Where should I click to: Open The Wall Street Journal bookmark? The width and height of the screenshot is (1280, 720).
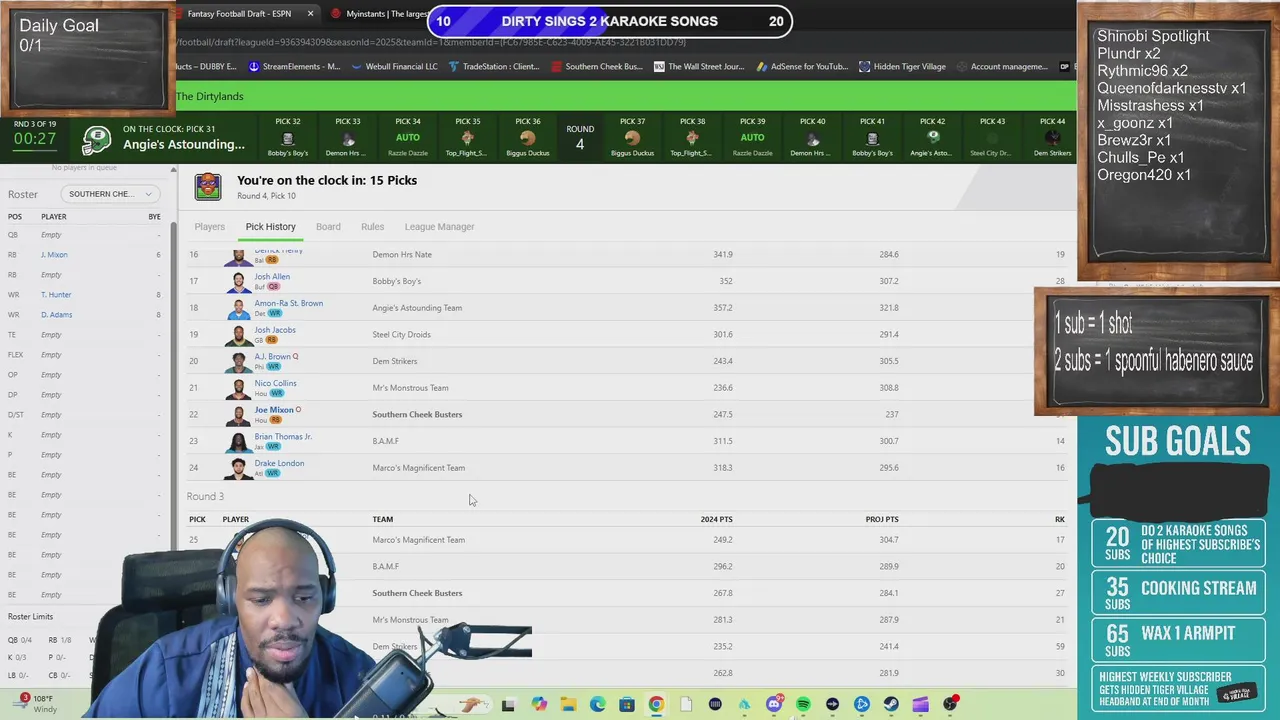699,67
